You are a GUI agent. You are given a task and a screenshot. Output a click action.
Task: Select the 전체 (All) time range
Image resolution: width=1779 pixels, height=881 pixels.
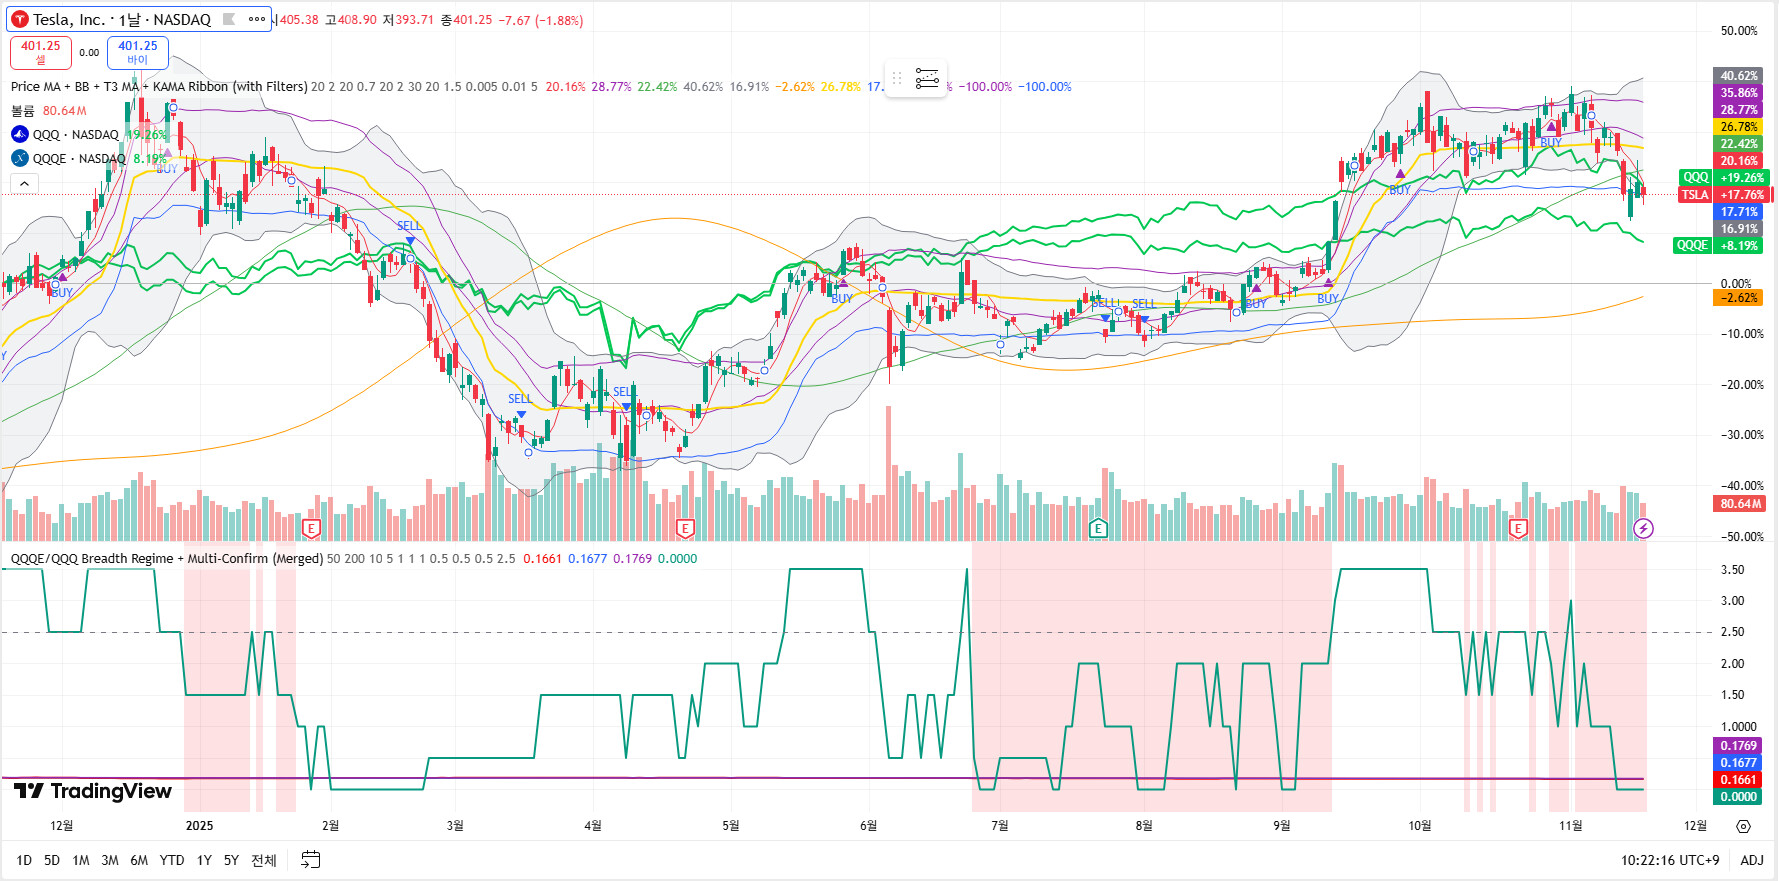click(264, 860)
